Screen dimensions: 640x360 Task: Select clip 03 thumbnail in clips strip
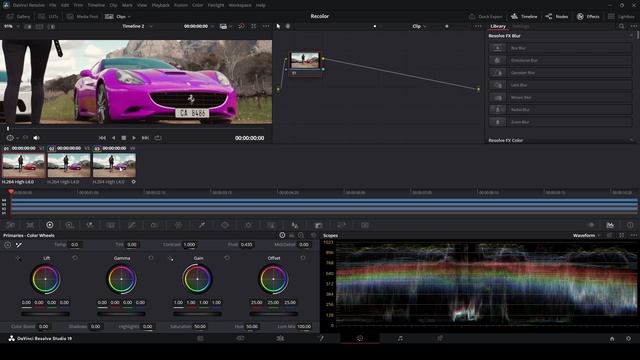[x=114, y=165]
